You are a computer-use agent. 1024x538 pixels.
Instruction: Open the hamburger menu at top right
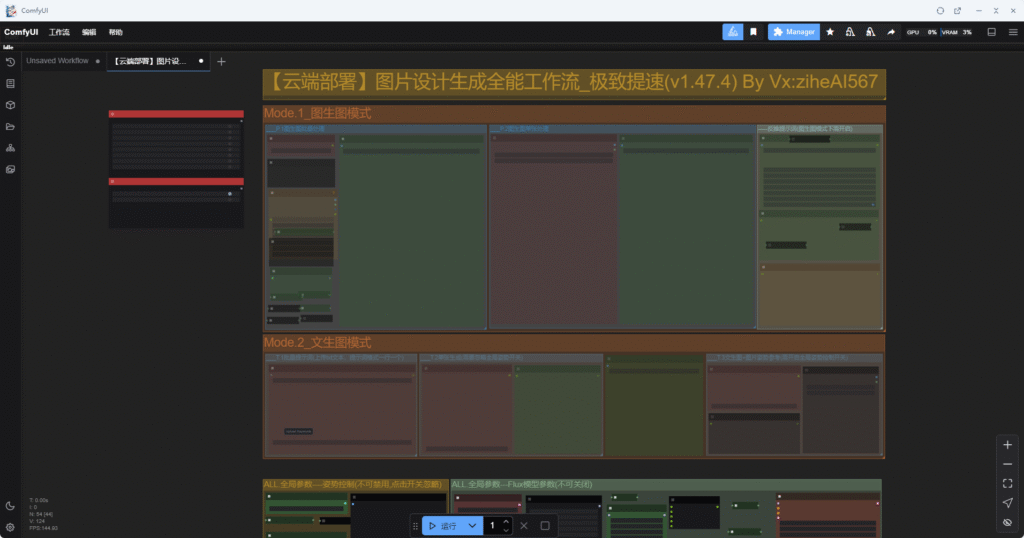pyautogui.click(x=1013, y=32)
